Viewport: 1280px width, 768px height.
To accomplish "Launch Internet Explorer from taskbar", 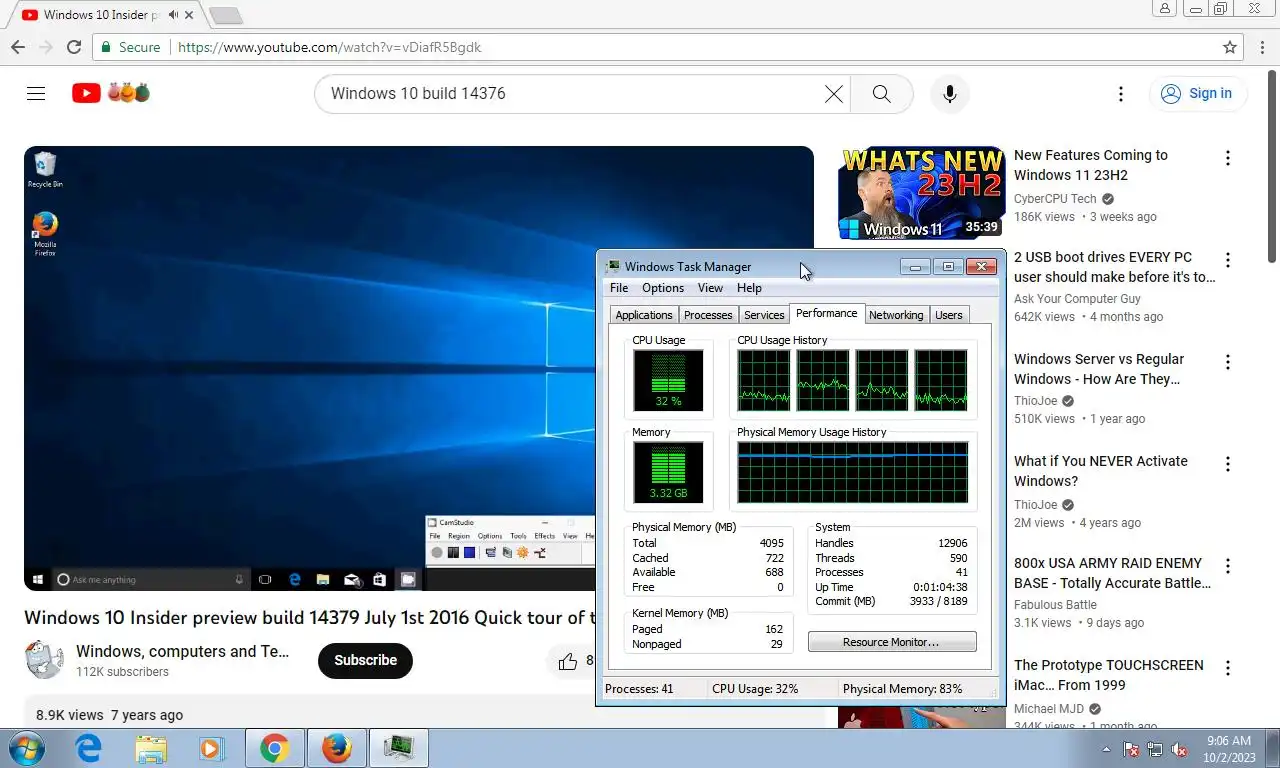I will tap(89, 748).
